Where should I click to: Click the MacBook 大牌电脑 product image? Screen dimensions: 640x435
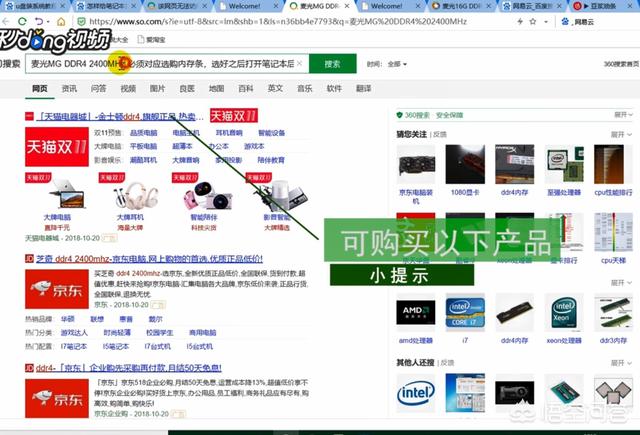[56, 193]
